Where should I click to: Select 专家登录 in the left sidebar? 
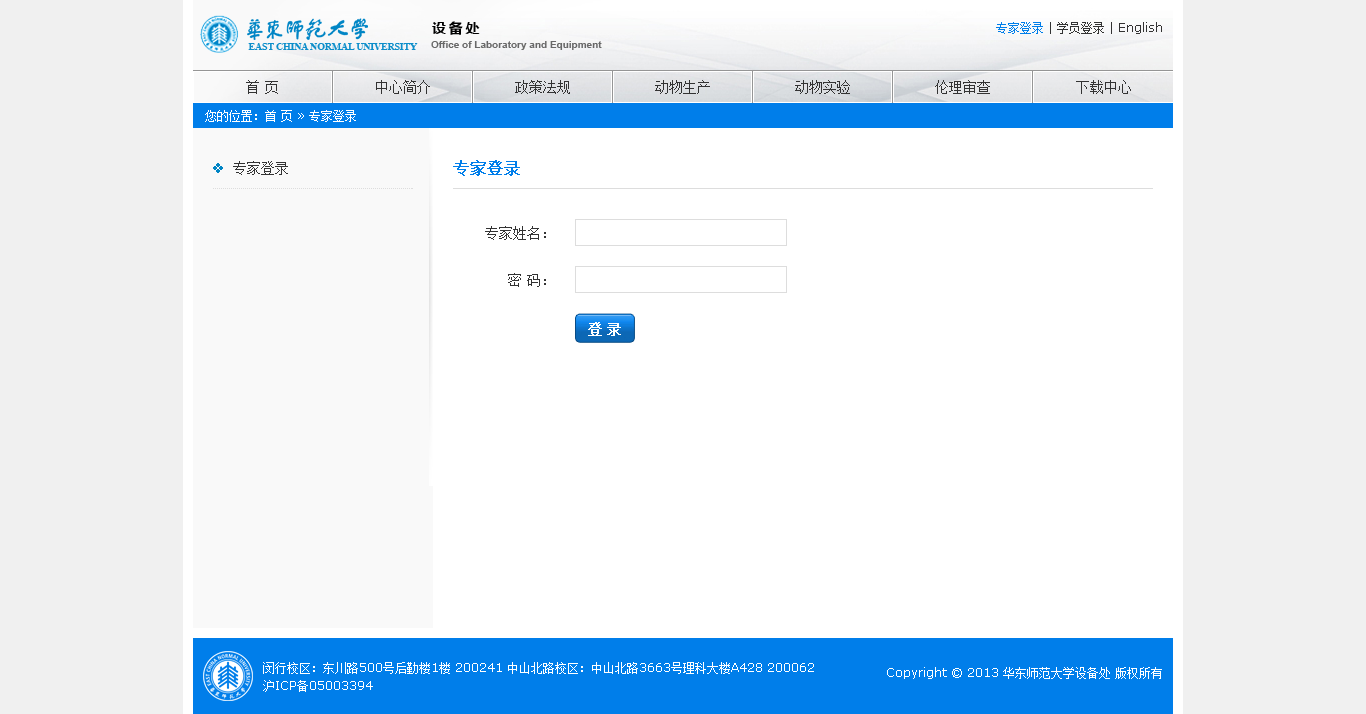(261, 169)
